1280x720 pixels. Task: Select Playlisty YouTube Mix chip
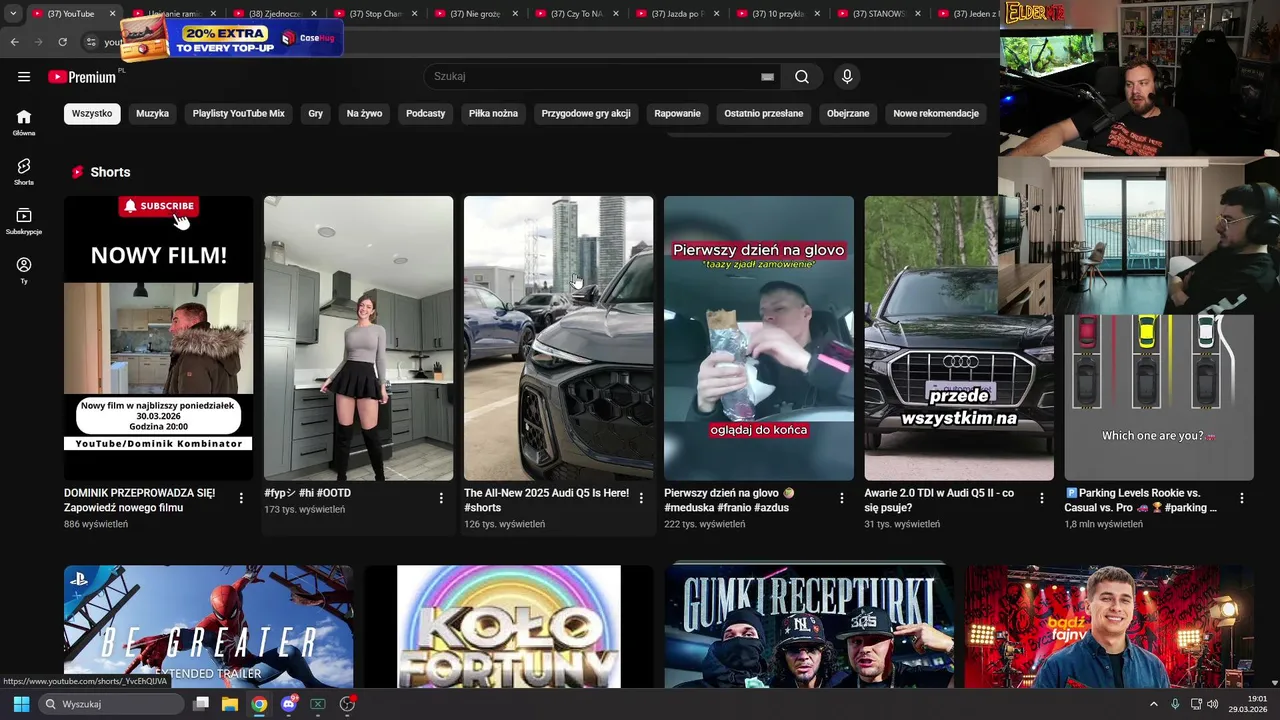tap(238, 114)
